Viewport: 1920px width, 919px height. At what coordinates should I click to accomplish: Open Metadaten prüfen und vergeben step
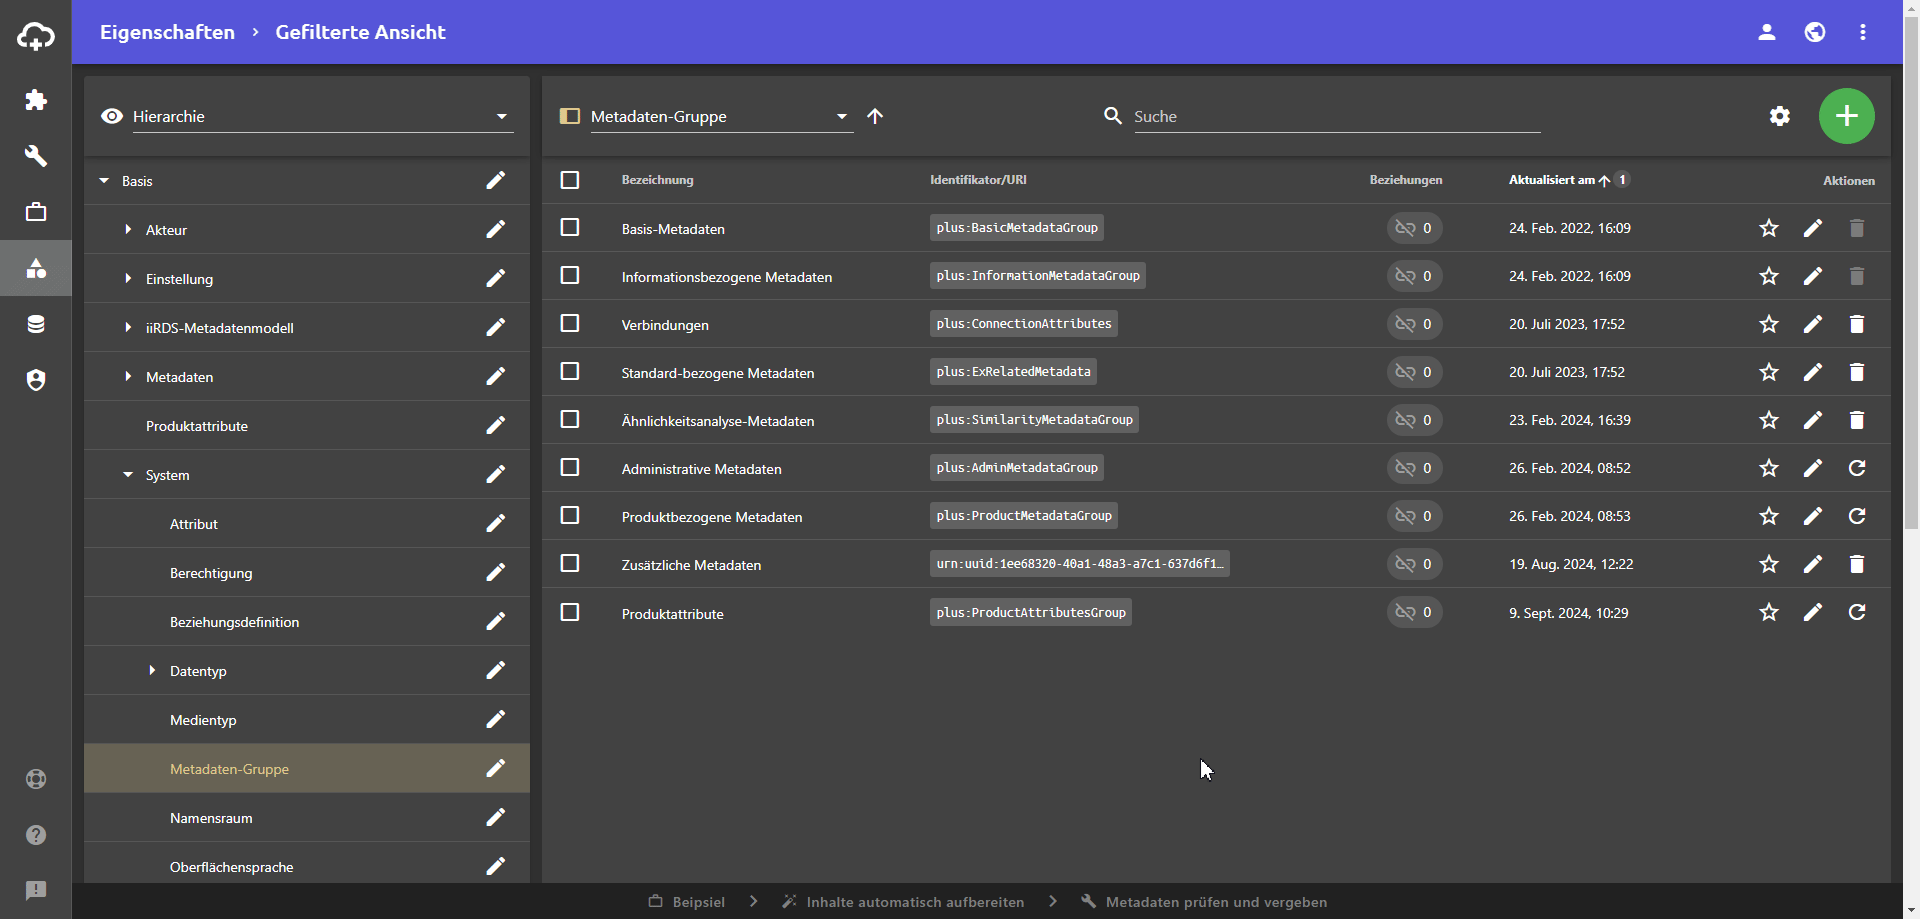click(x=1204, y=902)
